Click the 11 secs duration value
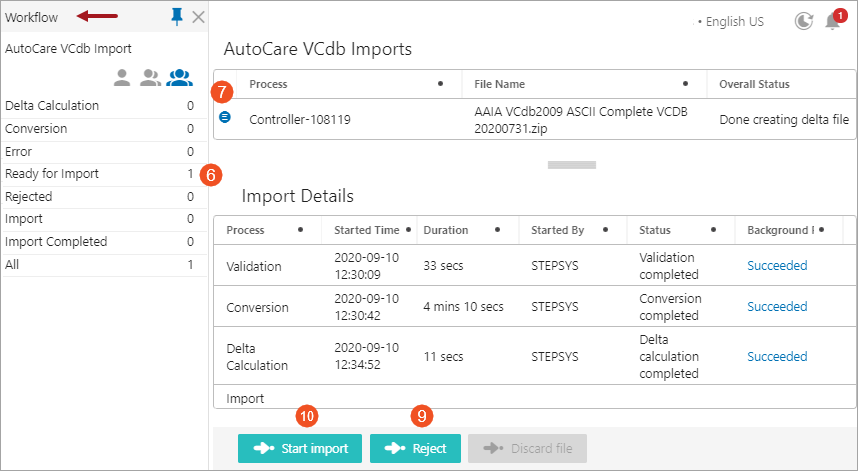 [x=443, y=357]
